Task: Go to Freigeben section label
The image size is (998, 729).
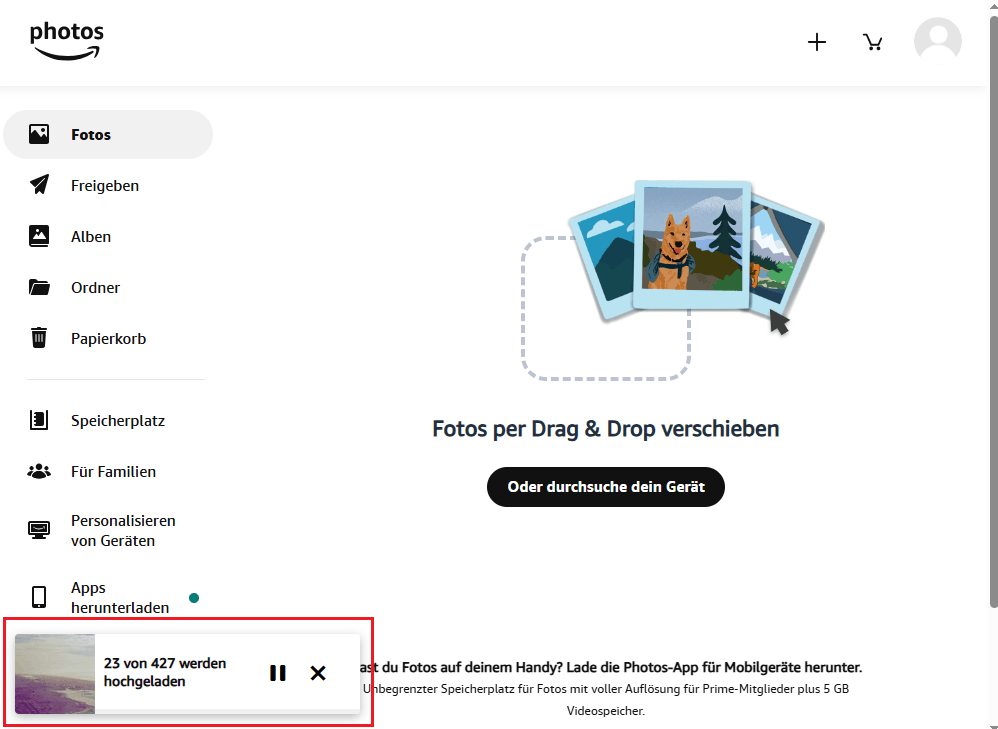Action: click(x=105, y=186)
